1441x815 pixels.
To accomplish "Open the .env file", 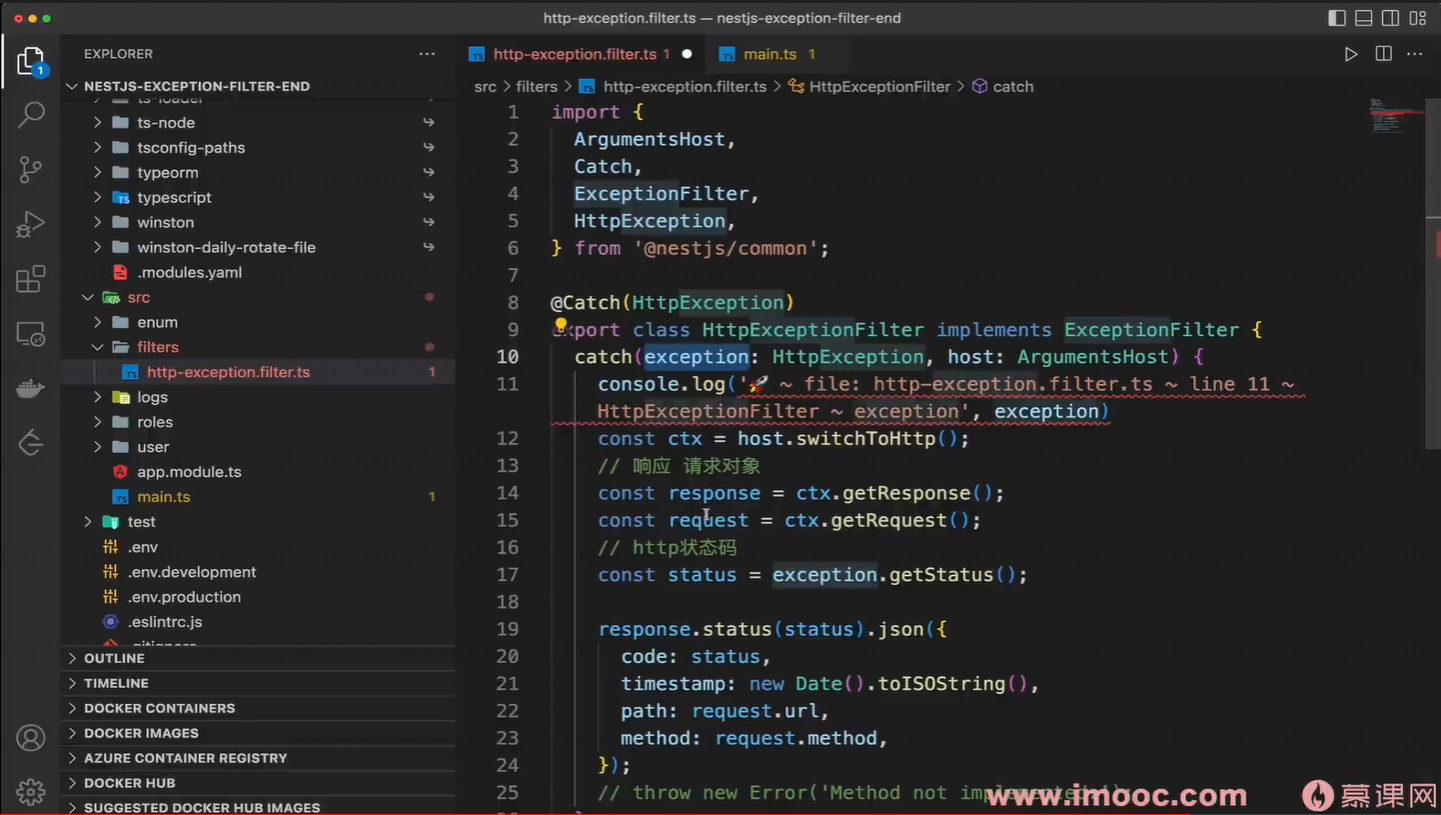I will pyautogui.click(x=257, y=547).
